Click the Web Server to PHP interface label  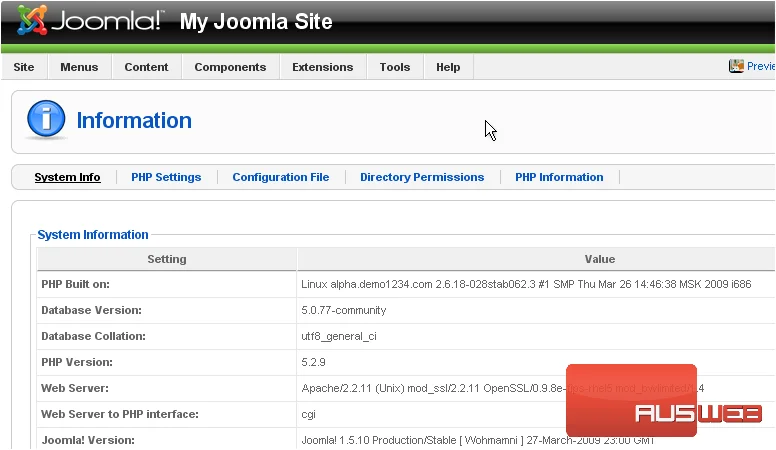point(120,414)
